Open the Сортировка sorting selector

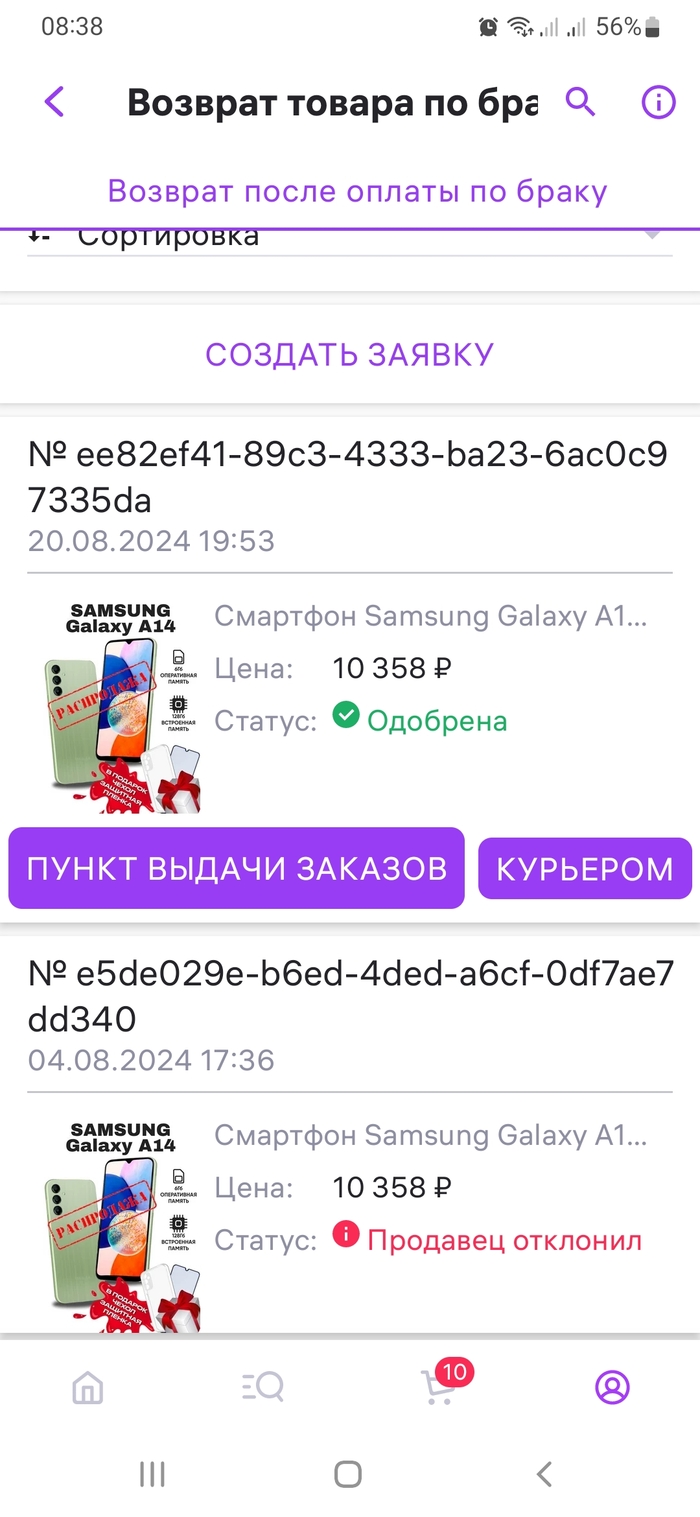coord(350,238)
